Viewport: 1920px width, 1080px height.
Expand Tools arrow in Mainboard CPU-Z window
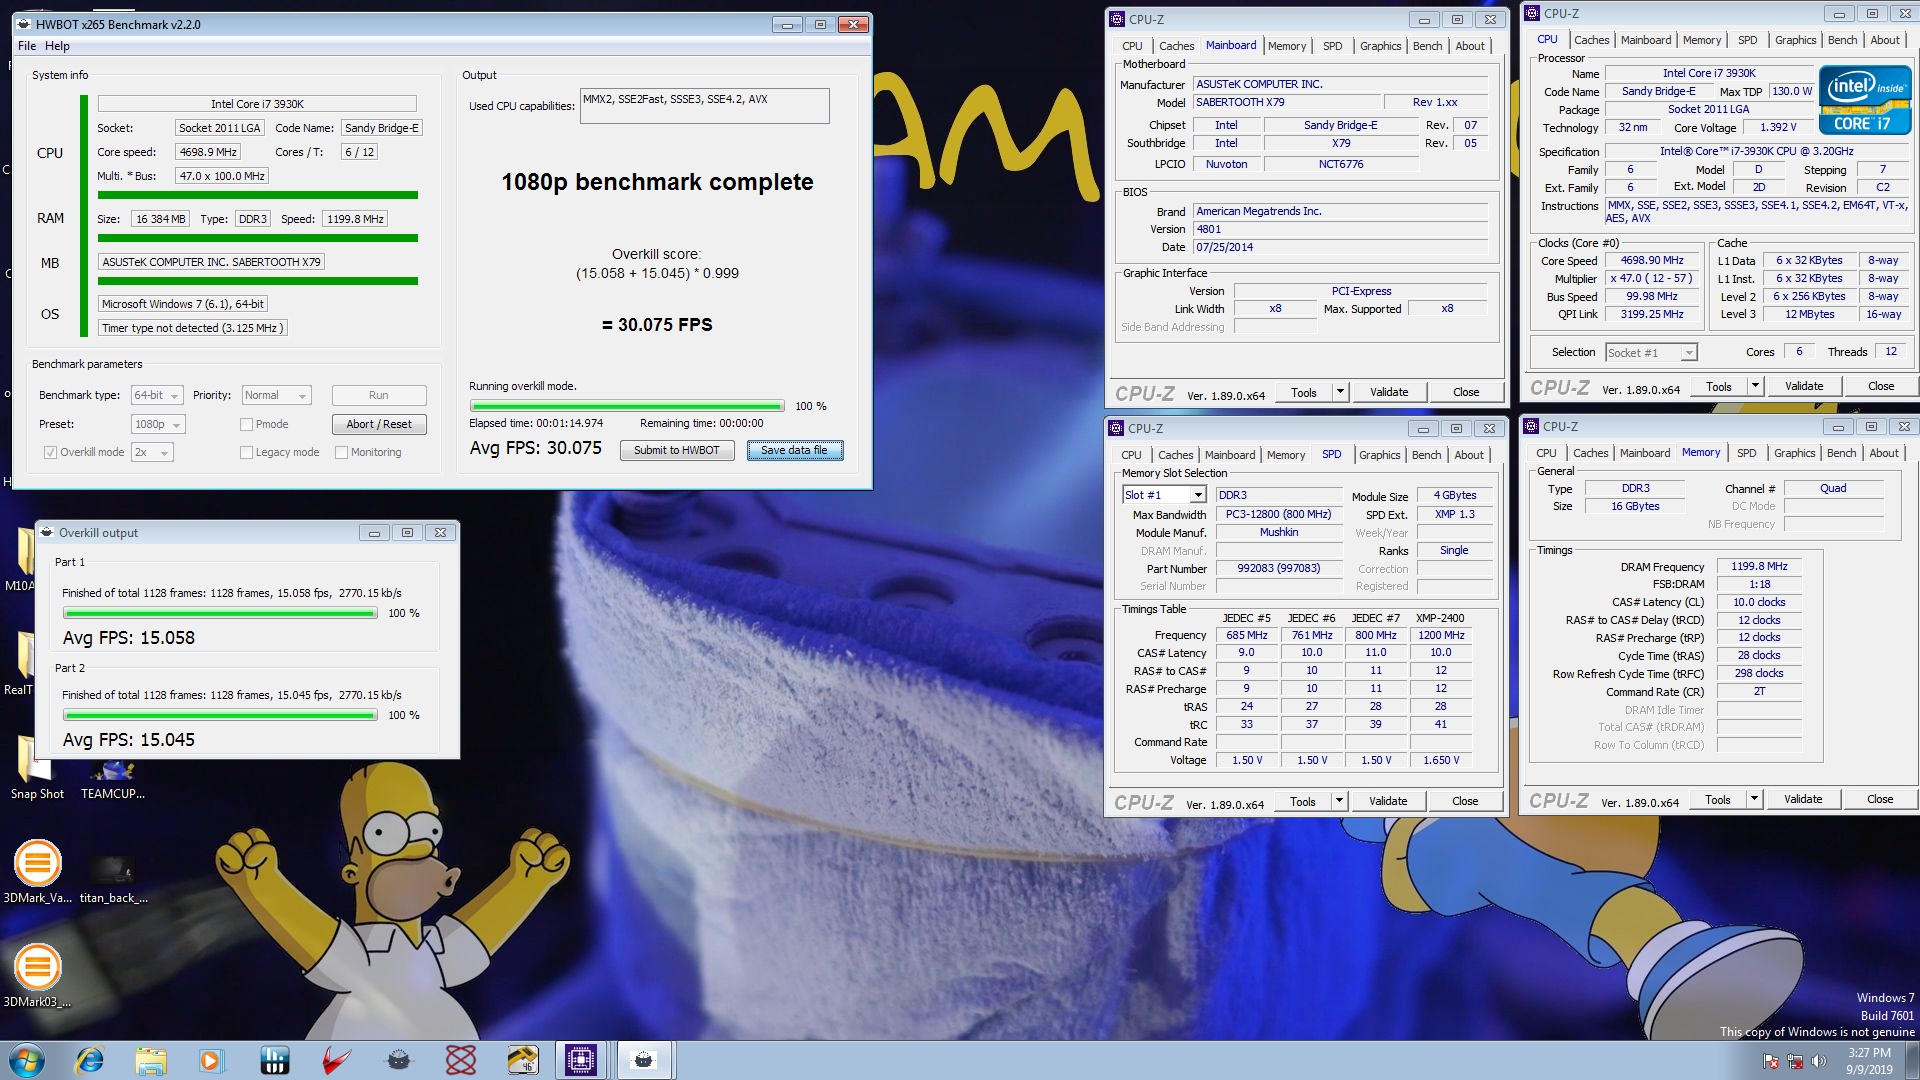point(1340,392)
